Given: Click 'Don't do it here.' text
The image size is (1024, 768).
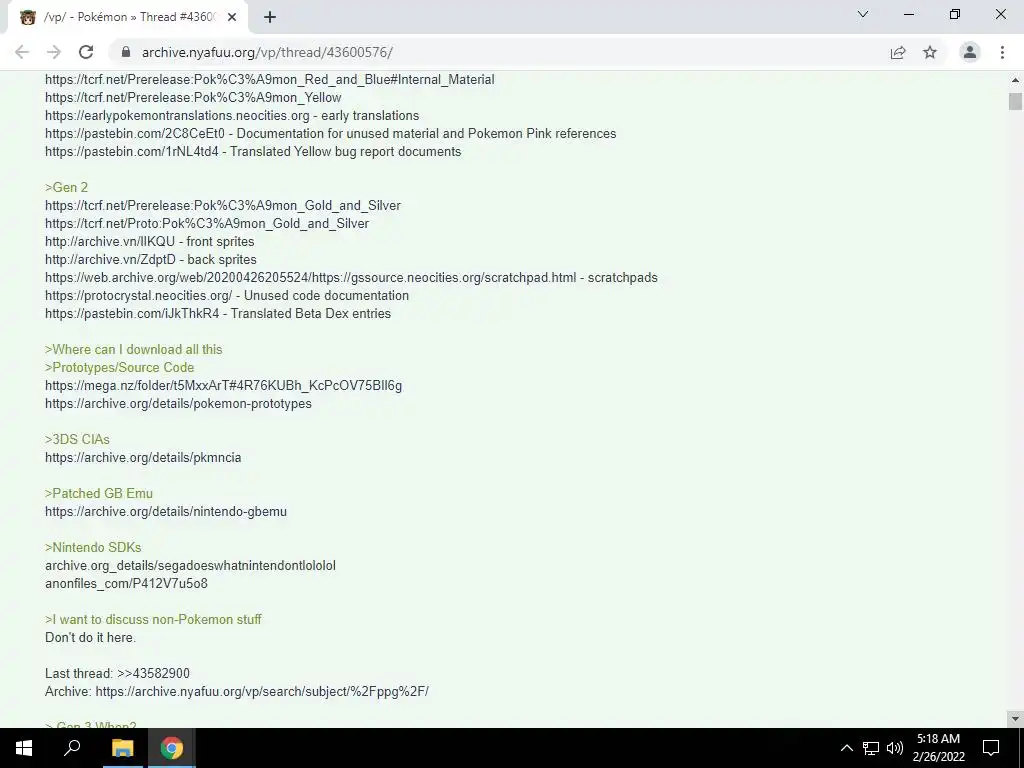Looking at the screenshot, I should pyautogui.click(x=90, y=637).
